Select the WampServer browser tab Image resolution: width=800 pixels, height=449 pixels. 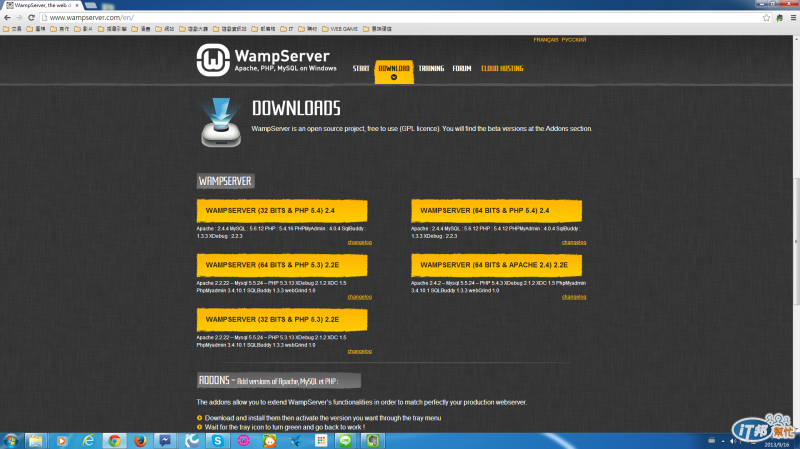tap(43, 5)
